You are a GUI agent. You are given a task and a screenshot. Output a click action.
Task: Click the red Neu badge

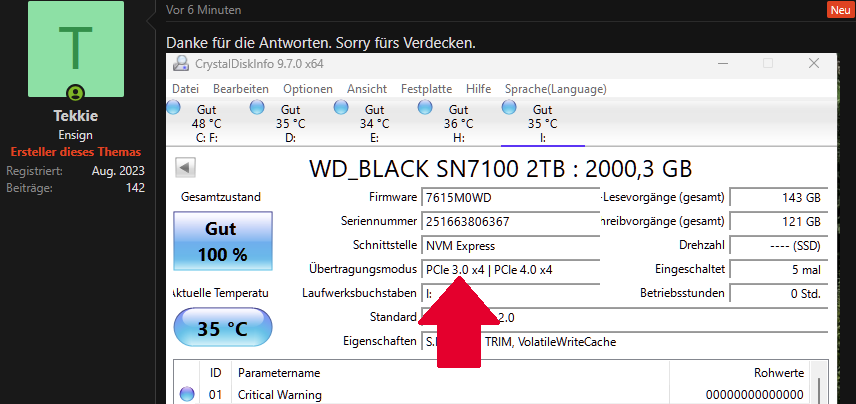tap(841, 10)
